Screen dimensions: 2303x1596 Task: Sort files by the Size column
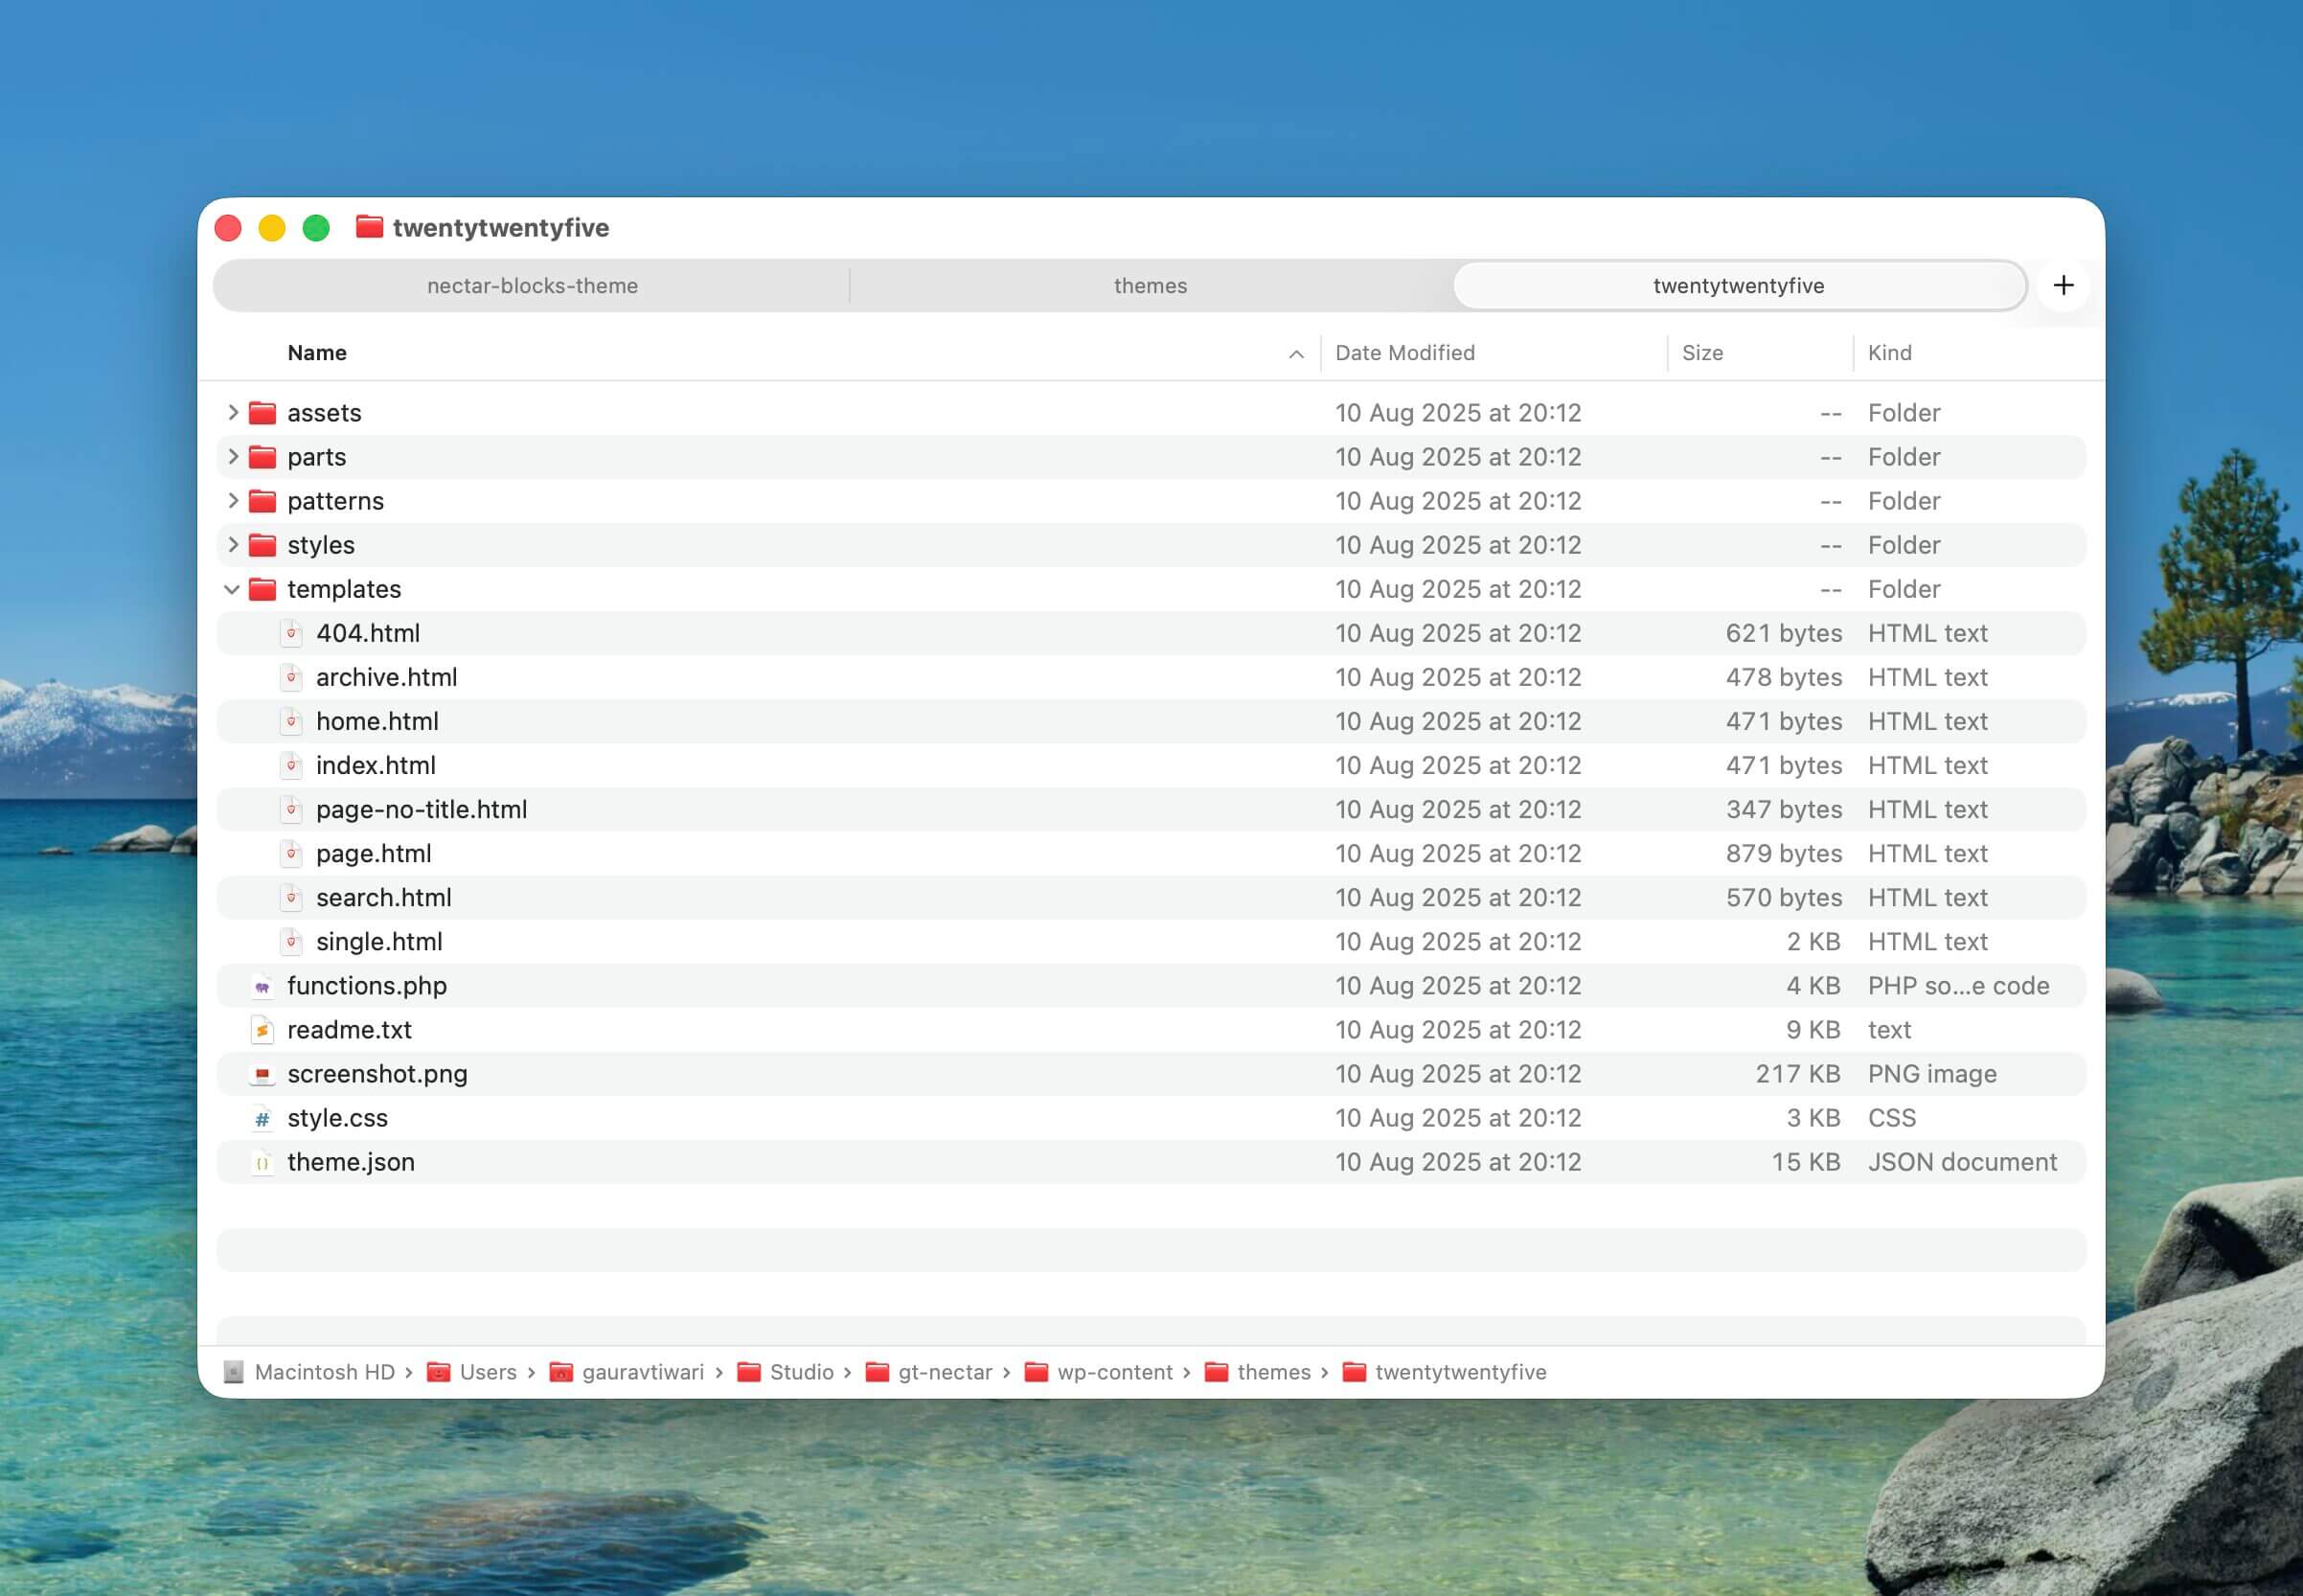coord(1702,353)
